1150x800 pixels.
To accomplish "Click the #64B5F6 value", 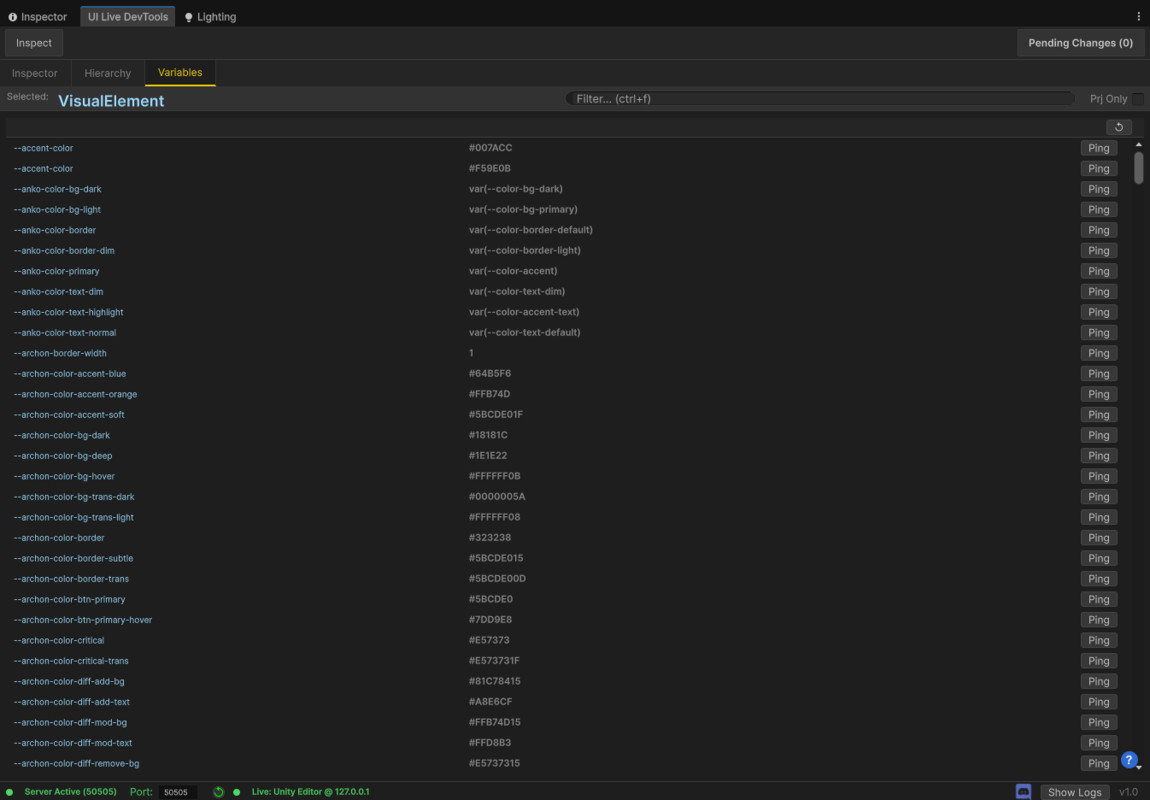I will (x=490, y=373).
